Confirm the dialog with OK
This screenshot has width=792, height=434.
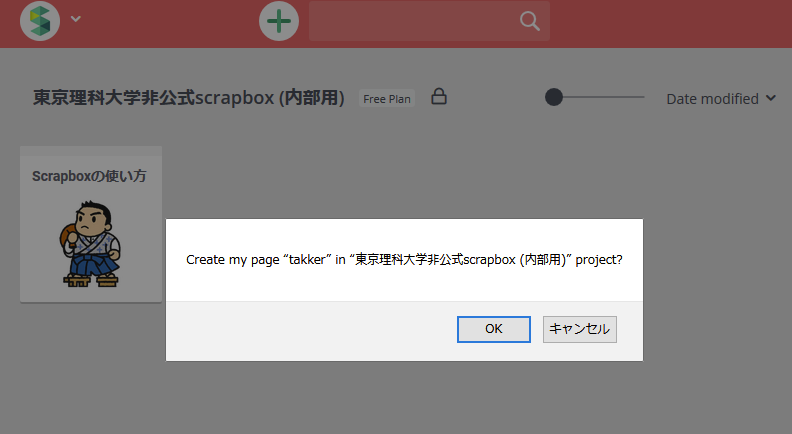[493, 329]
